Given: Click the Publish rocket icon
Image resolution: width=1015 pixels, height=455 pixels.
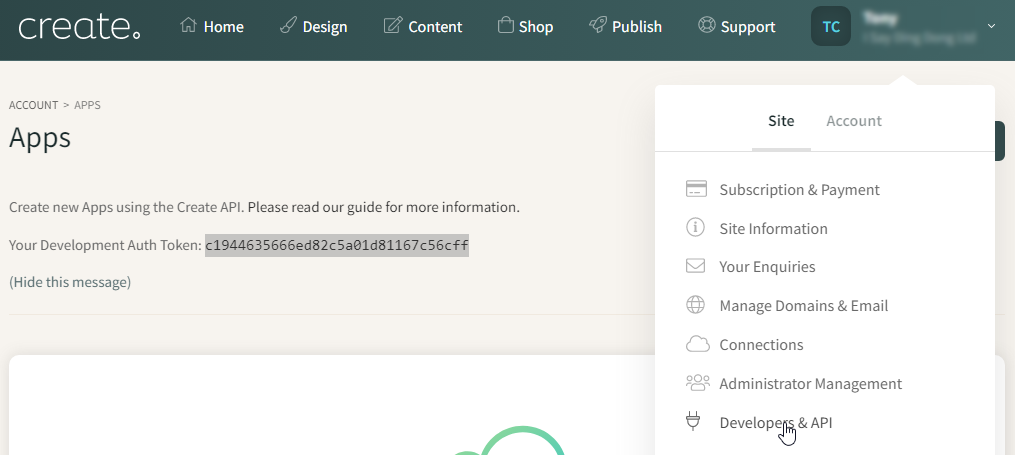Looking at the screenshot, I should (597, 25).
